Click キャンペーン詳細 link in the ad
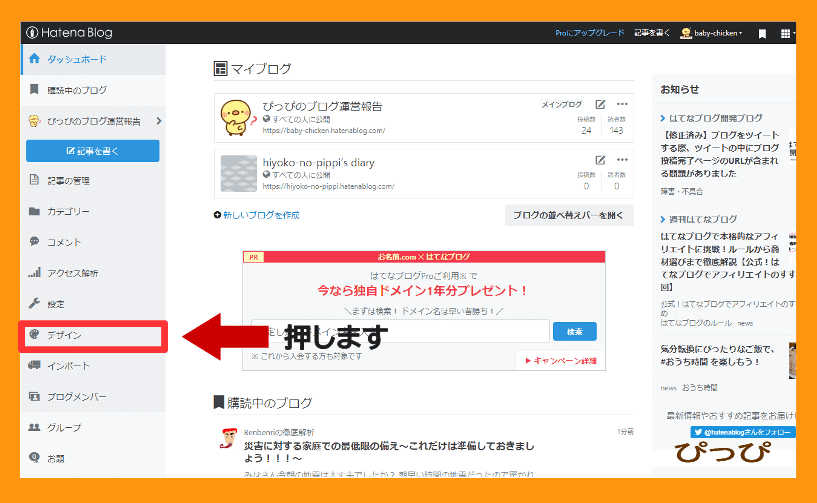This screenshot has height=503, width=817. point(561,360)
